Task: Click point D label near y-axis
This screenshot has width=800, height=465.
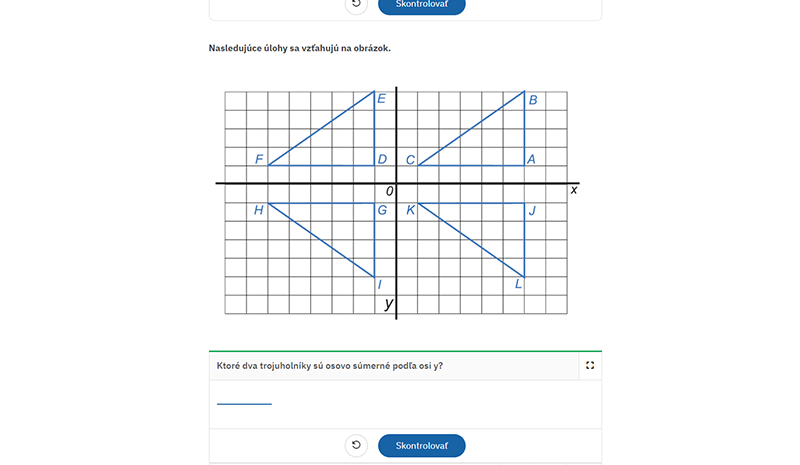Action: [x=382, y=159]
